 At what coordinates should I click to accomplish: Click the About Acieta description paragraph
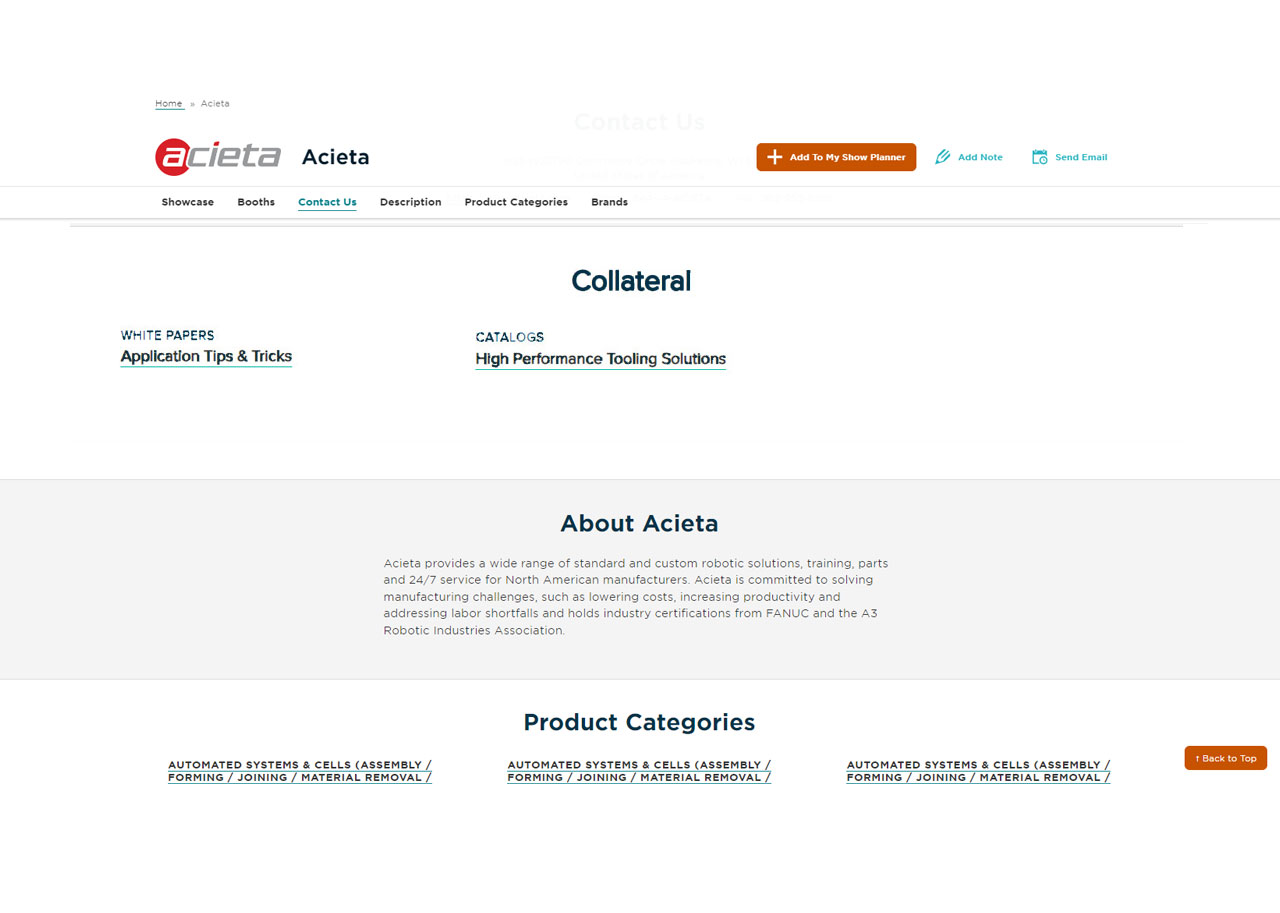tap(636, 597)
